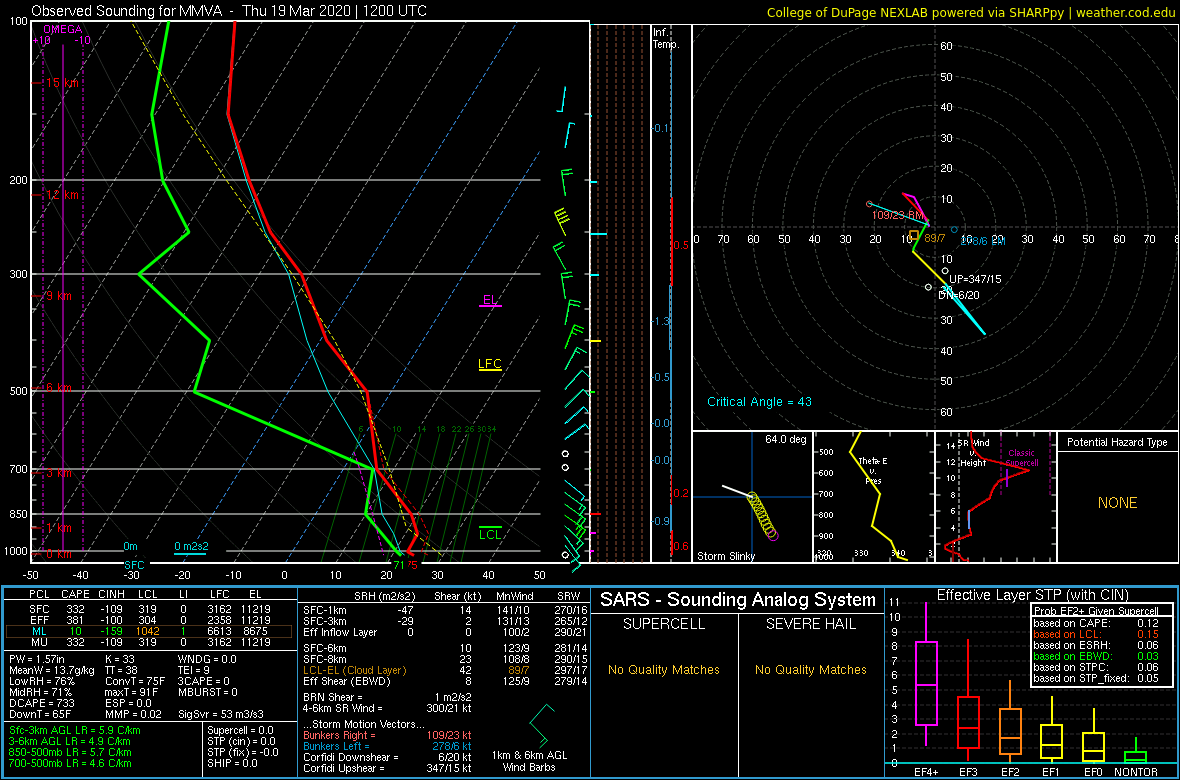
Task: Click the Storm Slinky circle stack
Action: point(762,516)
